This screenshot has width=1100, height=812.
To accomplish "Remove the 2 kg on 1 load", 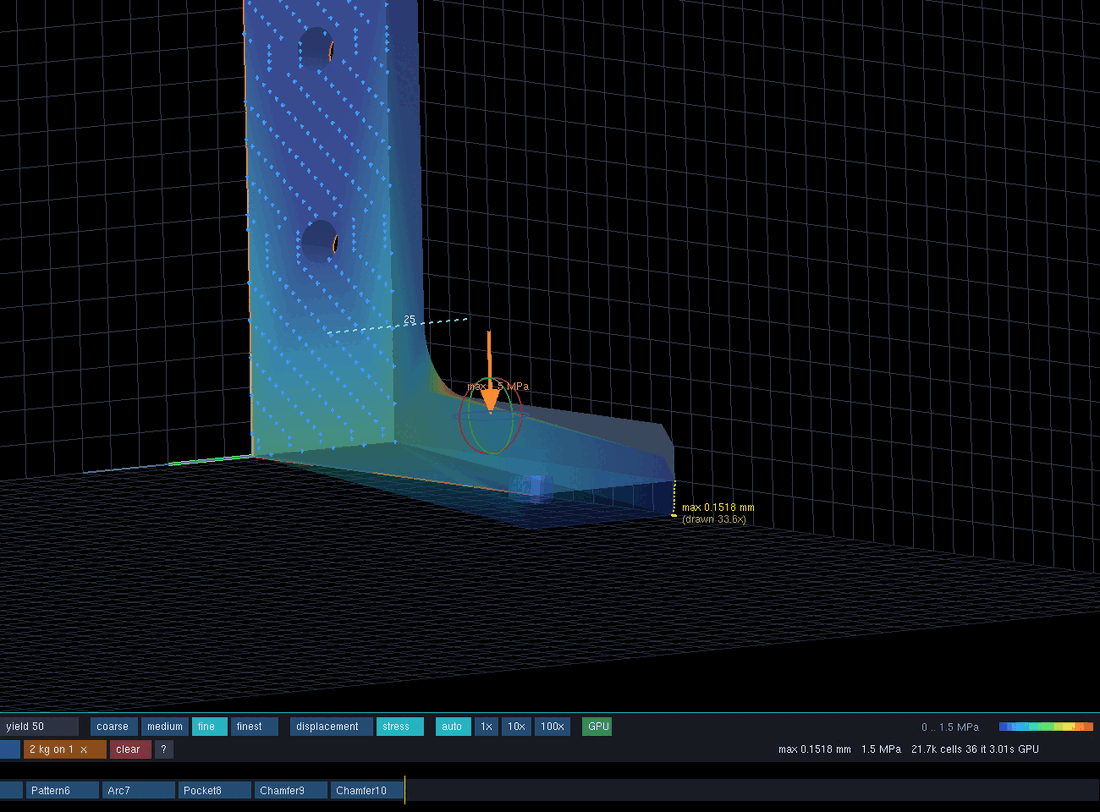I will click(83, 750).
